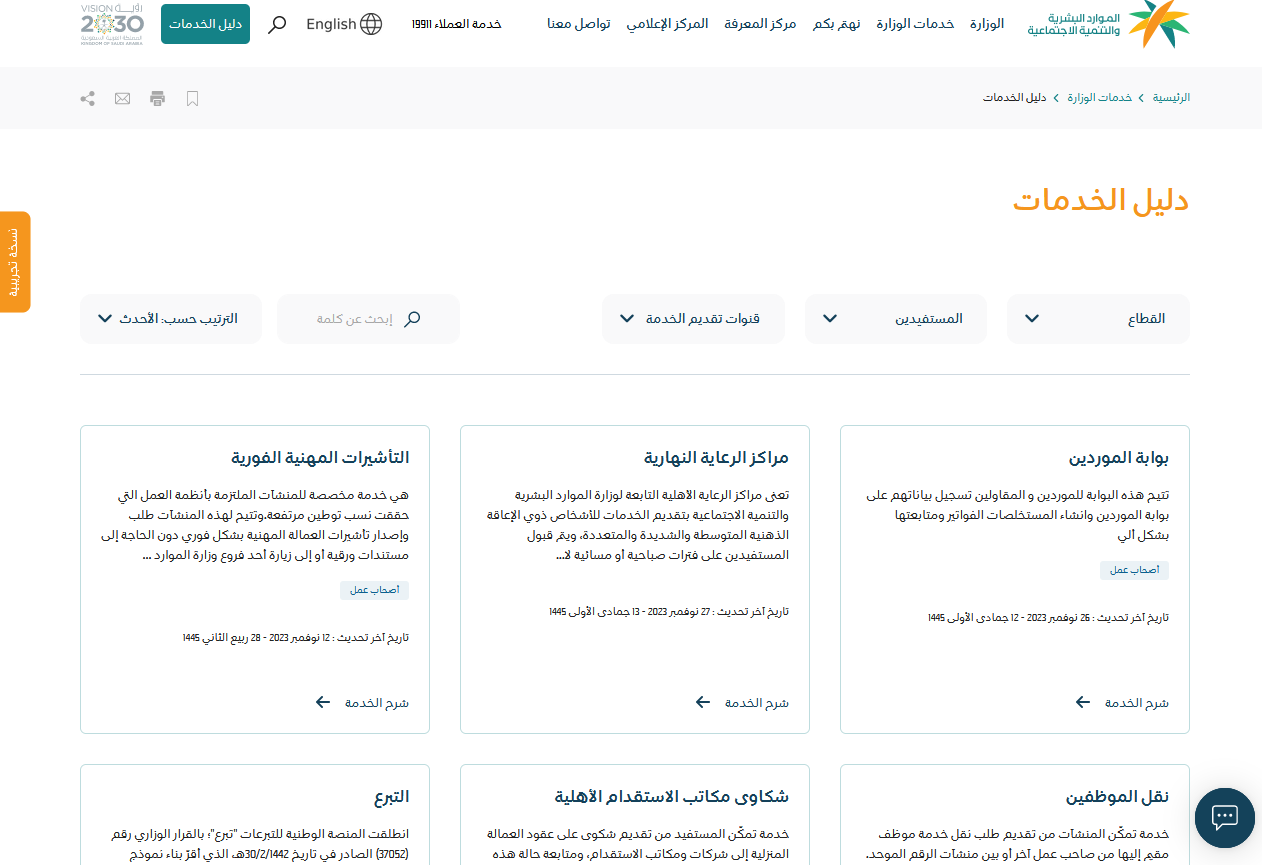Click the share icon in breadcrumb bar

point(88,98)
